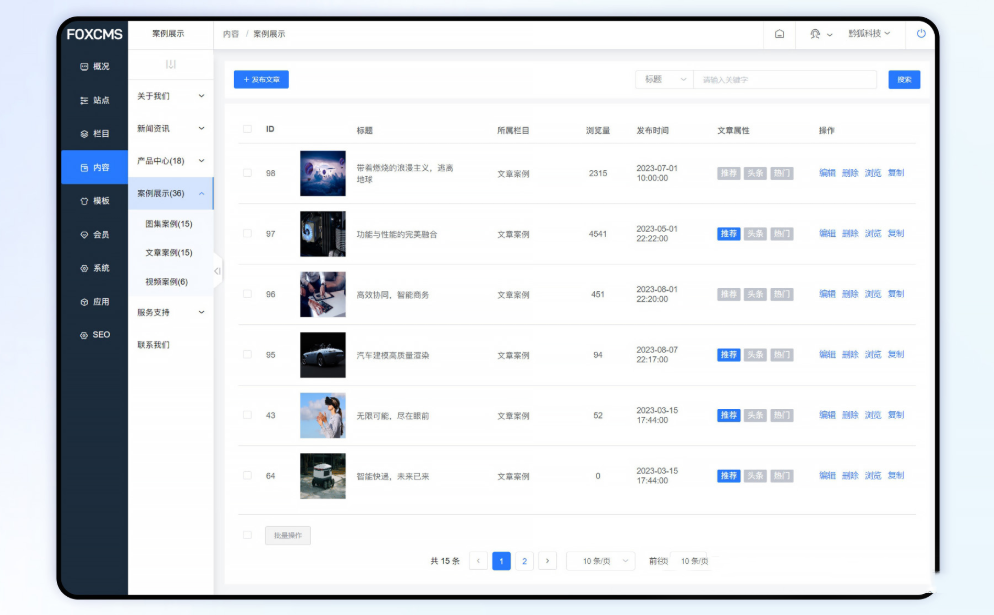Collapse the category panel with arrow handle
Screen dimensions: 994x615
pos(217,271)
